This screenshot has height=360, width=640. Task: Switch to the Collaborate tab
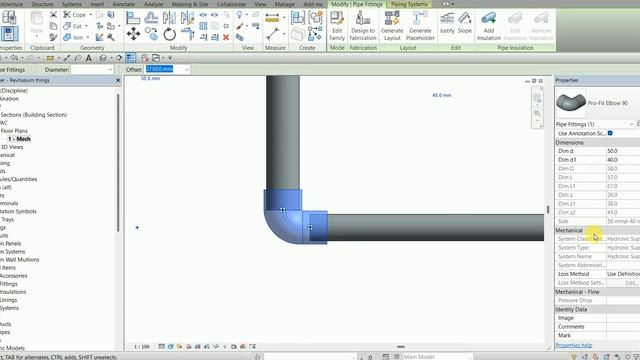231,4
